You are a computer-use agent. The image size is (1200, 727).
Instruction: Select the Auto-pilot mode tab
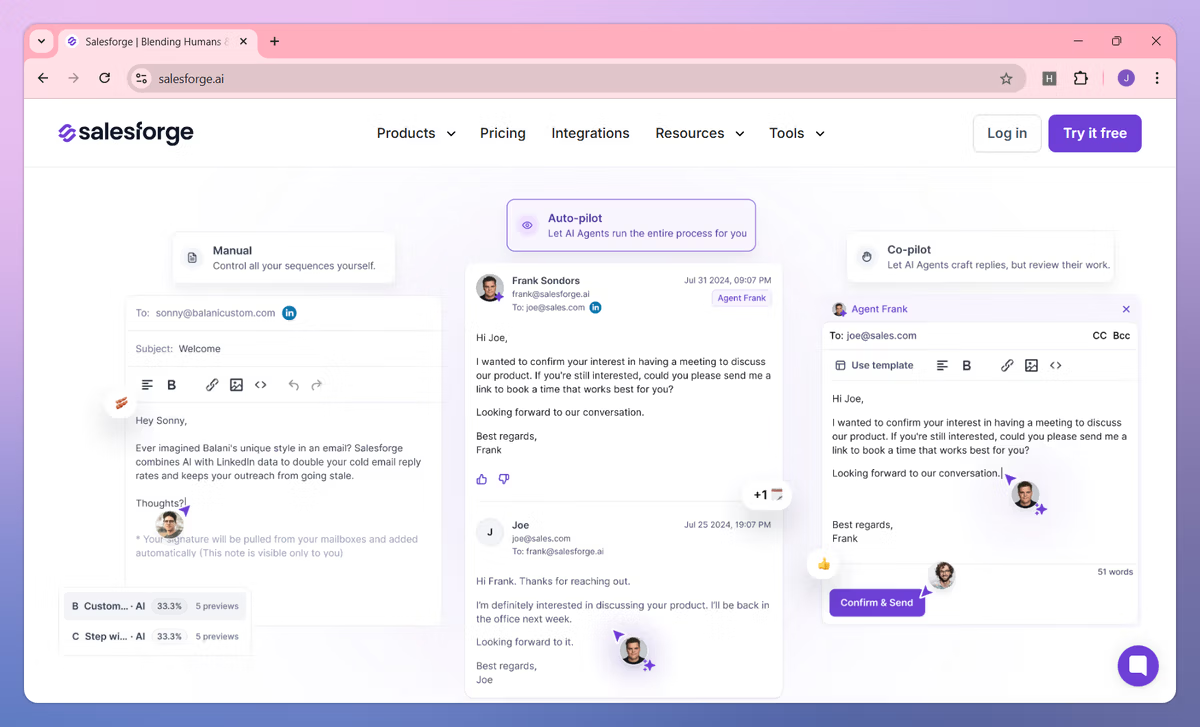click(x=631, y=225)
